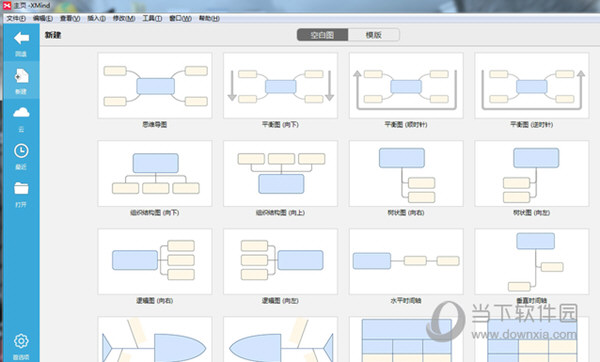The image size is (600, 362).
Task: Choose the matrix thumbnail with blue top header
Action: 406,339
